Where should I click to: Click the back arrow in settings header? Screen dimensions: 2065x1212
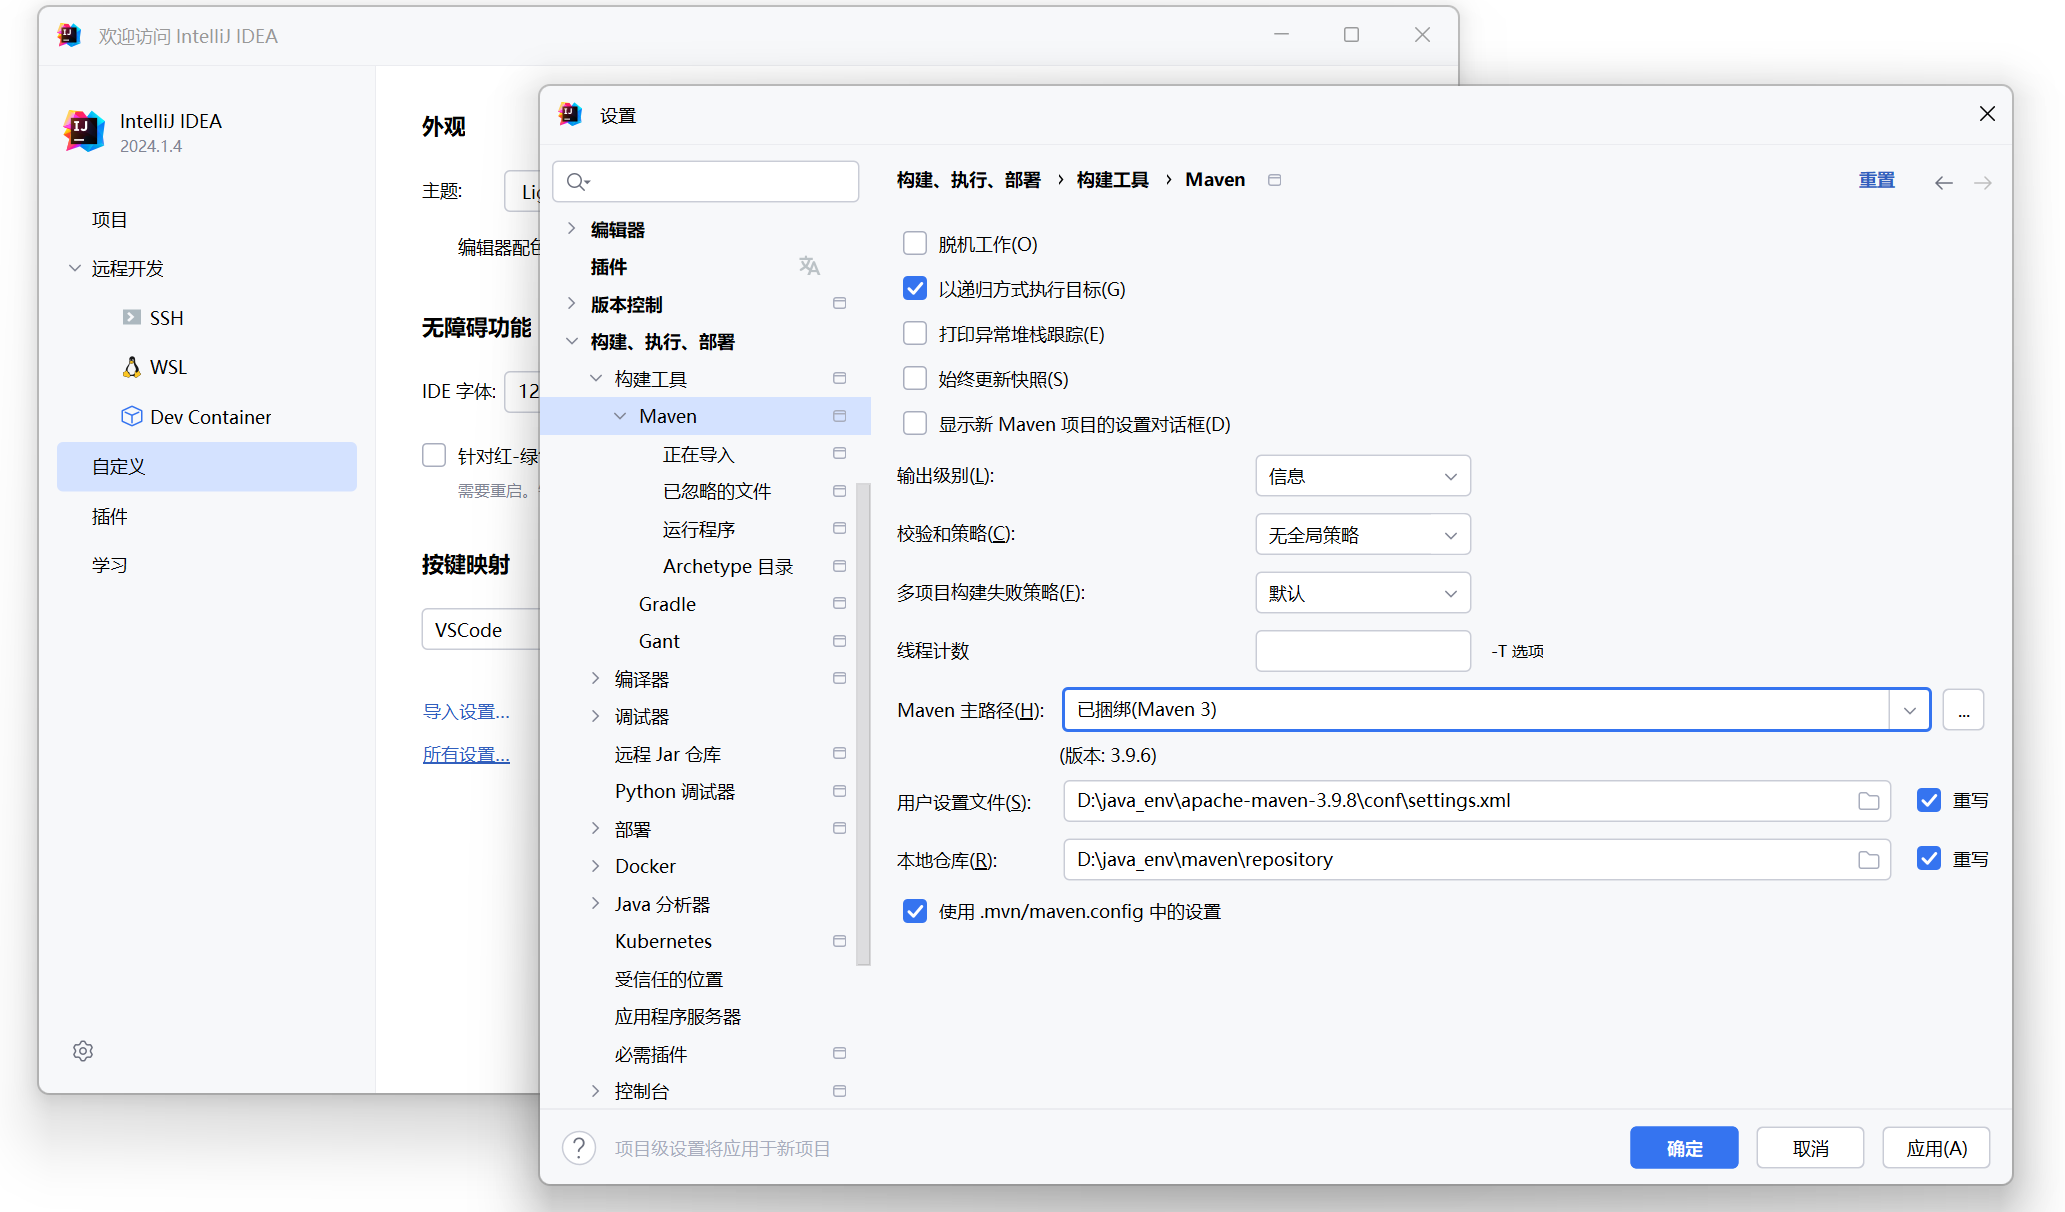(x=1943, y=182)
